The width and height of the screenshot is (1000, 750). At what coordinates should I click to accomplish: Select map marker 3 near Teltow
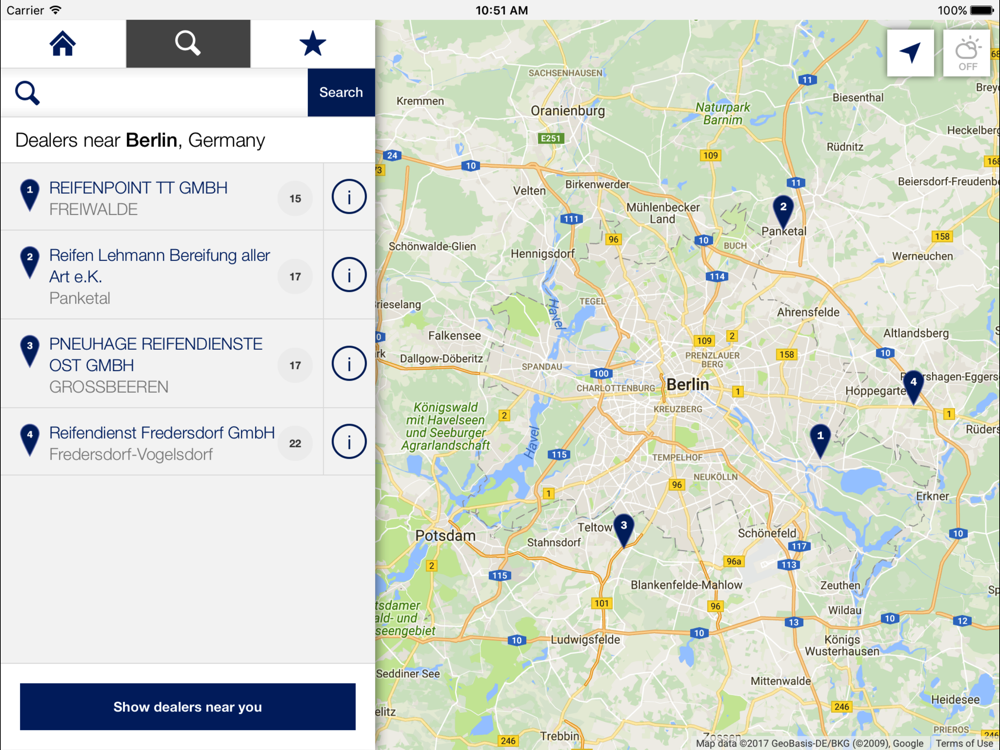pyautogui.click(x=624, y=531)
